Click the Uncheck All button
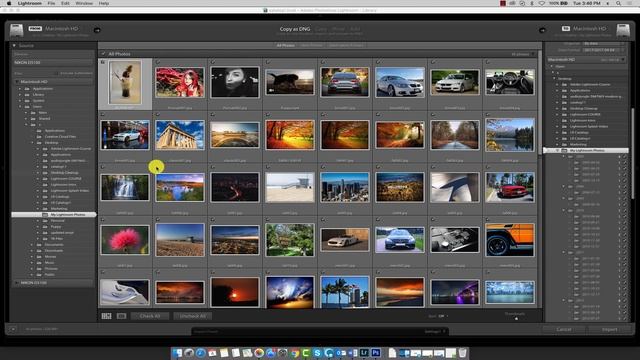This screenshot has height=360, width=640. [193, 316]
